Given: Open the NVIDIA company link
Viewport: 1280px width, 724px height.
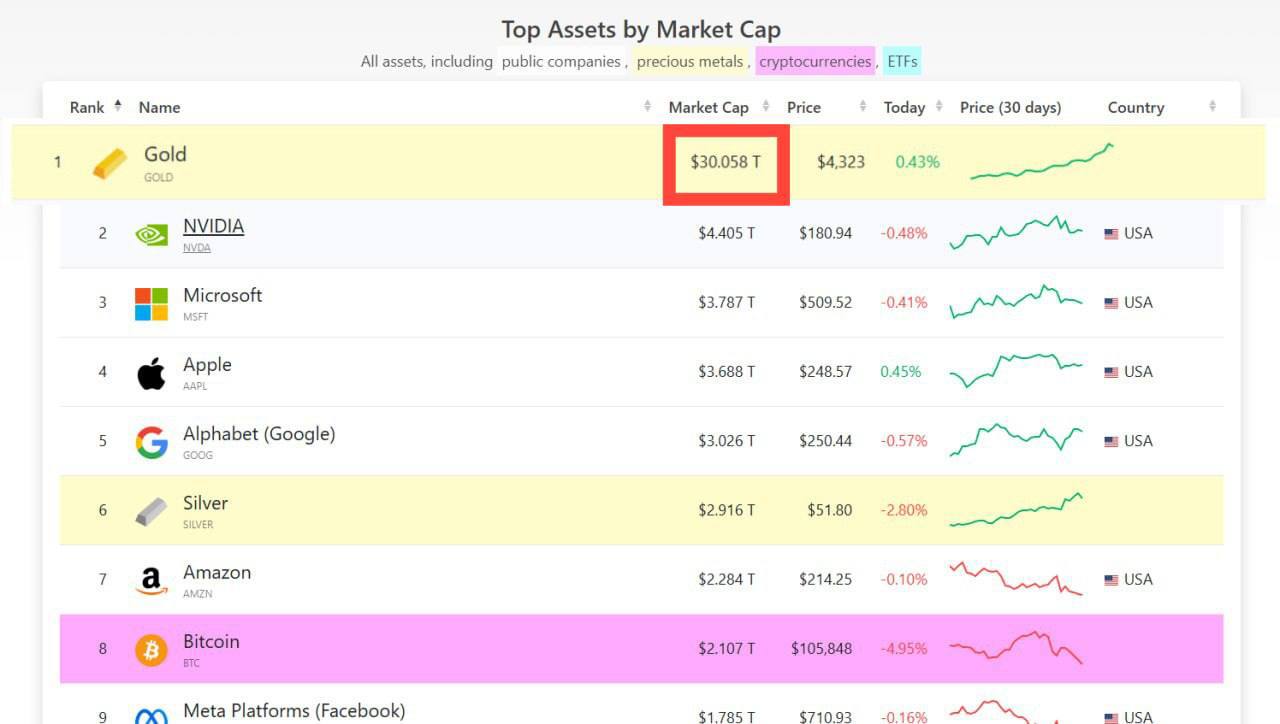Looking at the screenshot, I should pyautogui.click(x=213, y=226).
